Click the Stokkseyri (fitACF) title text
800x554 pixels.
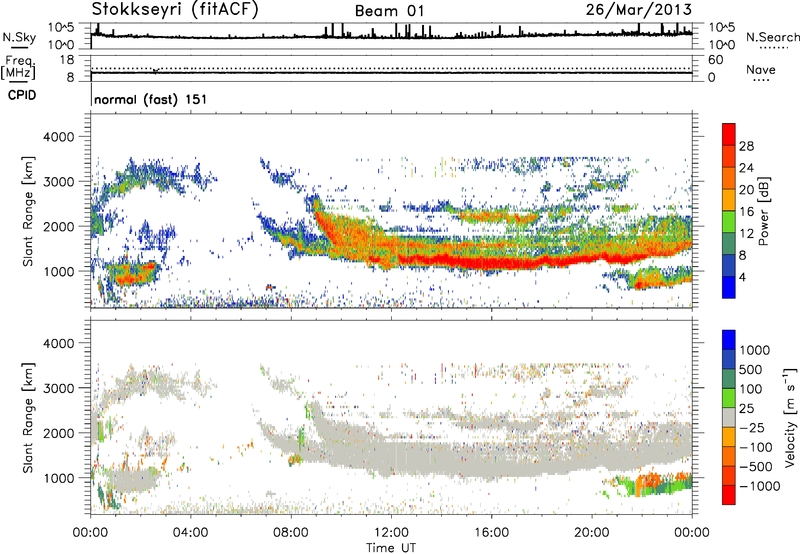(175, 9)
